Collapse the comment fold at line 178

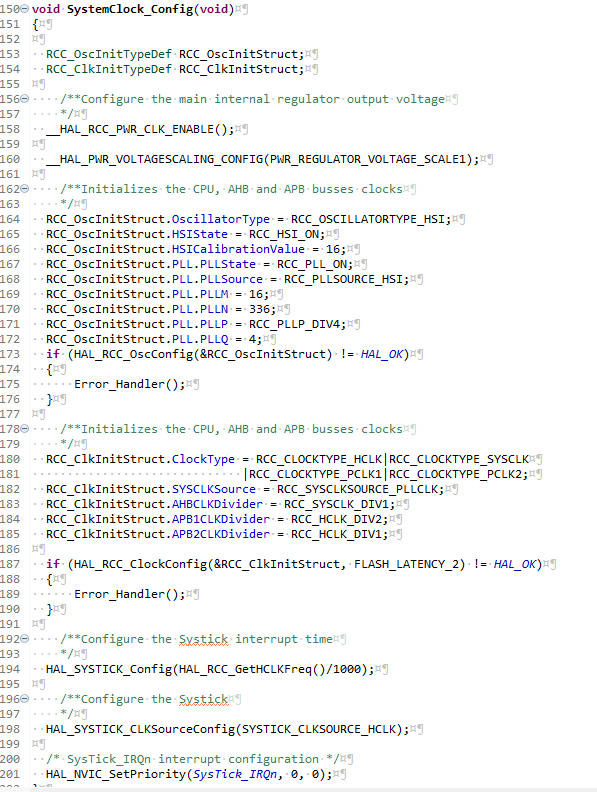point(25,429)
